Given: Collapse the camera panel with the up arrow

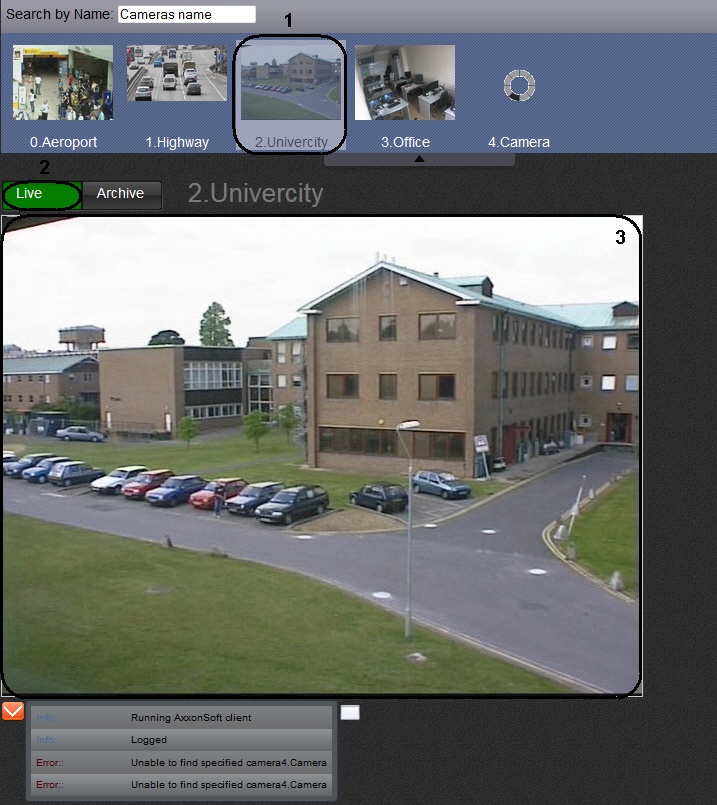Looking at the screenshot, I should point(419,158).
